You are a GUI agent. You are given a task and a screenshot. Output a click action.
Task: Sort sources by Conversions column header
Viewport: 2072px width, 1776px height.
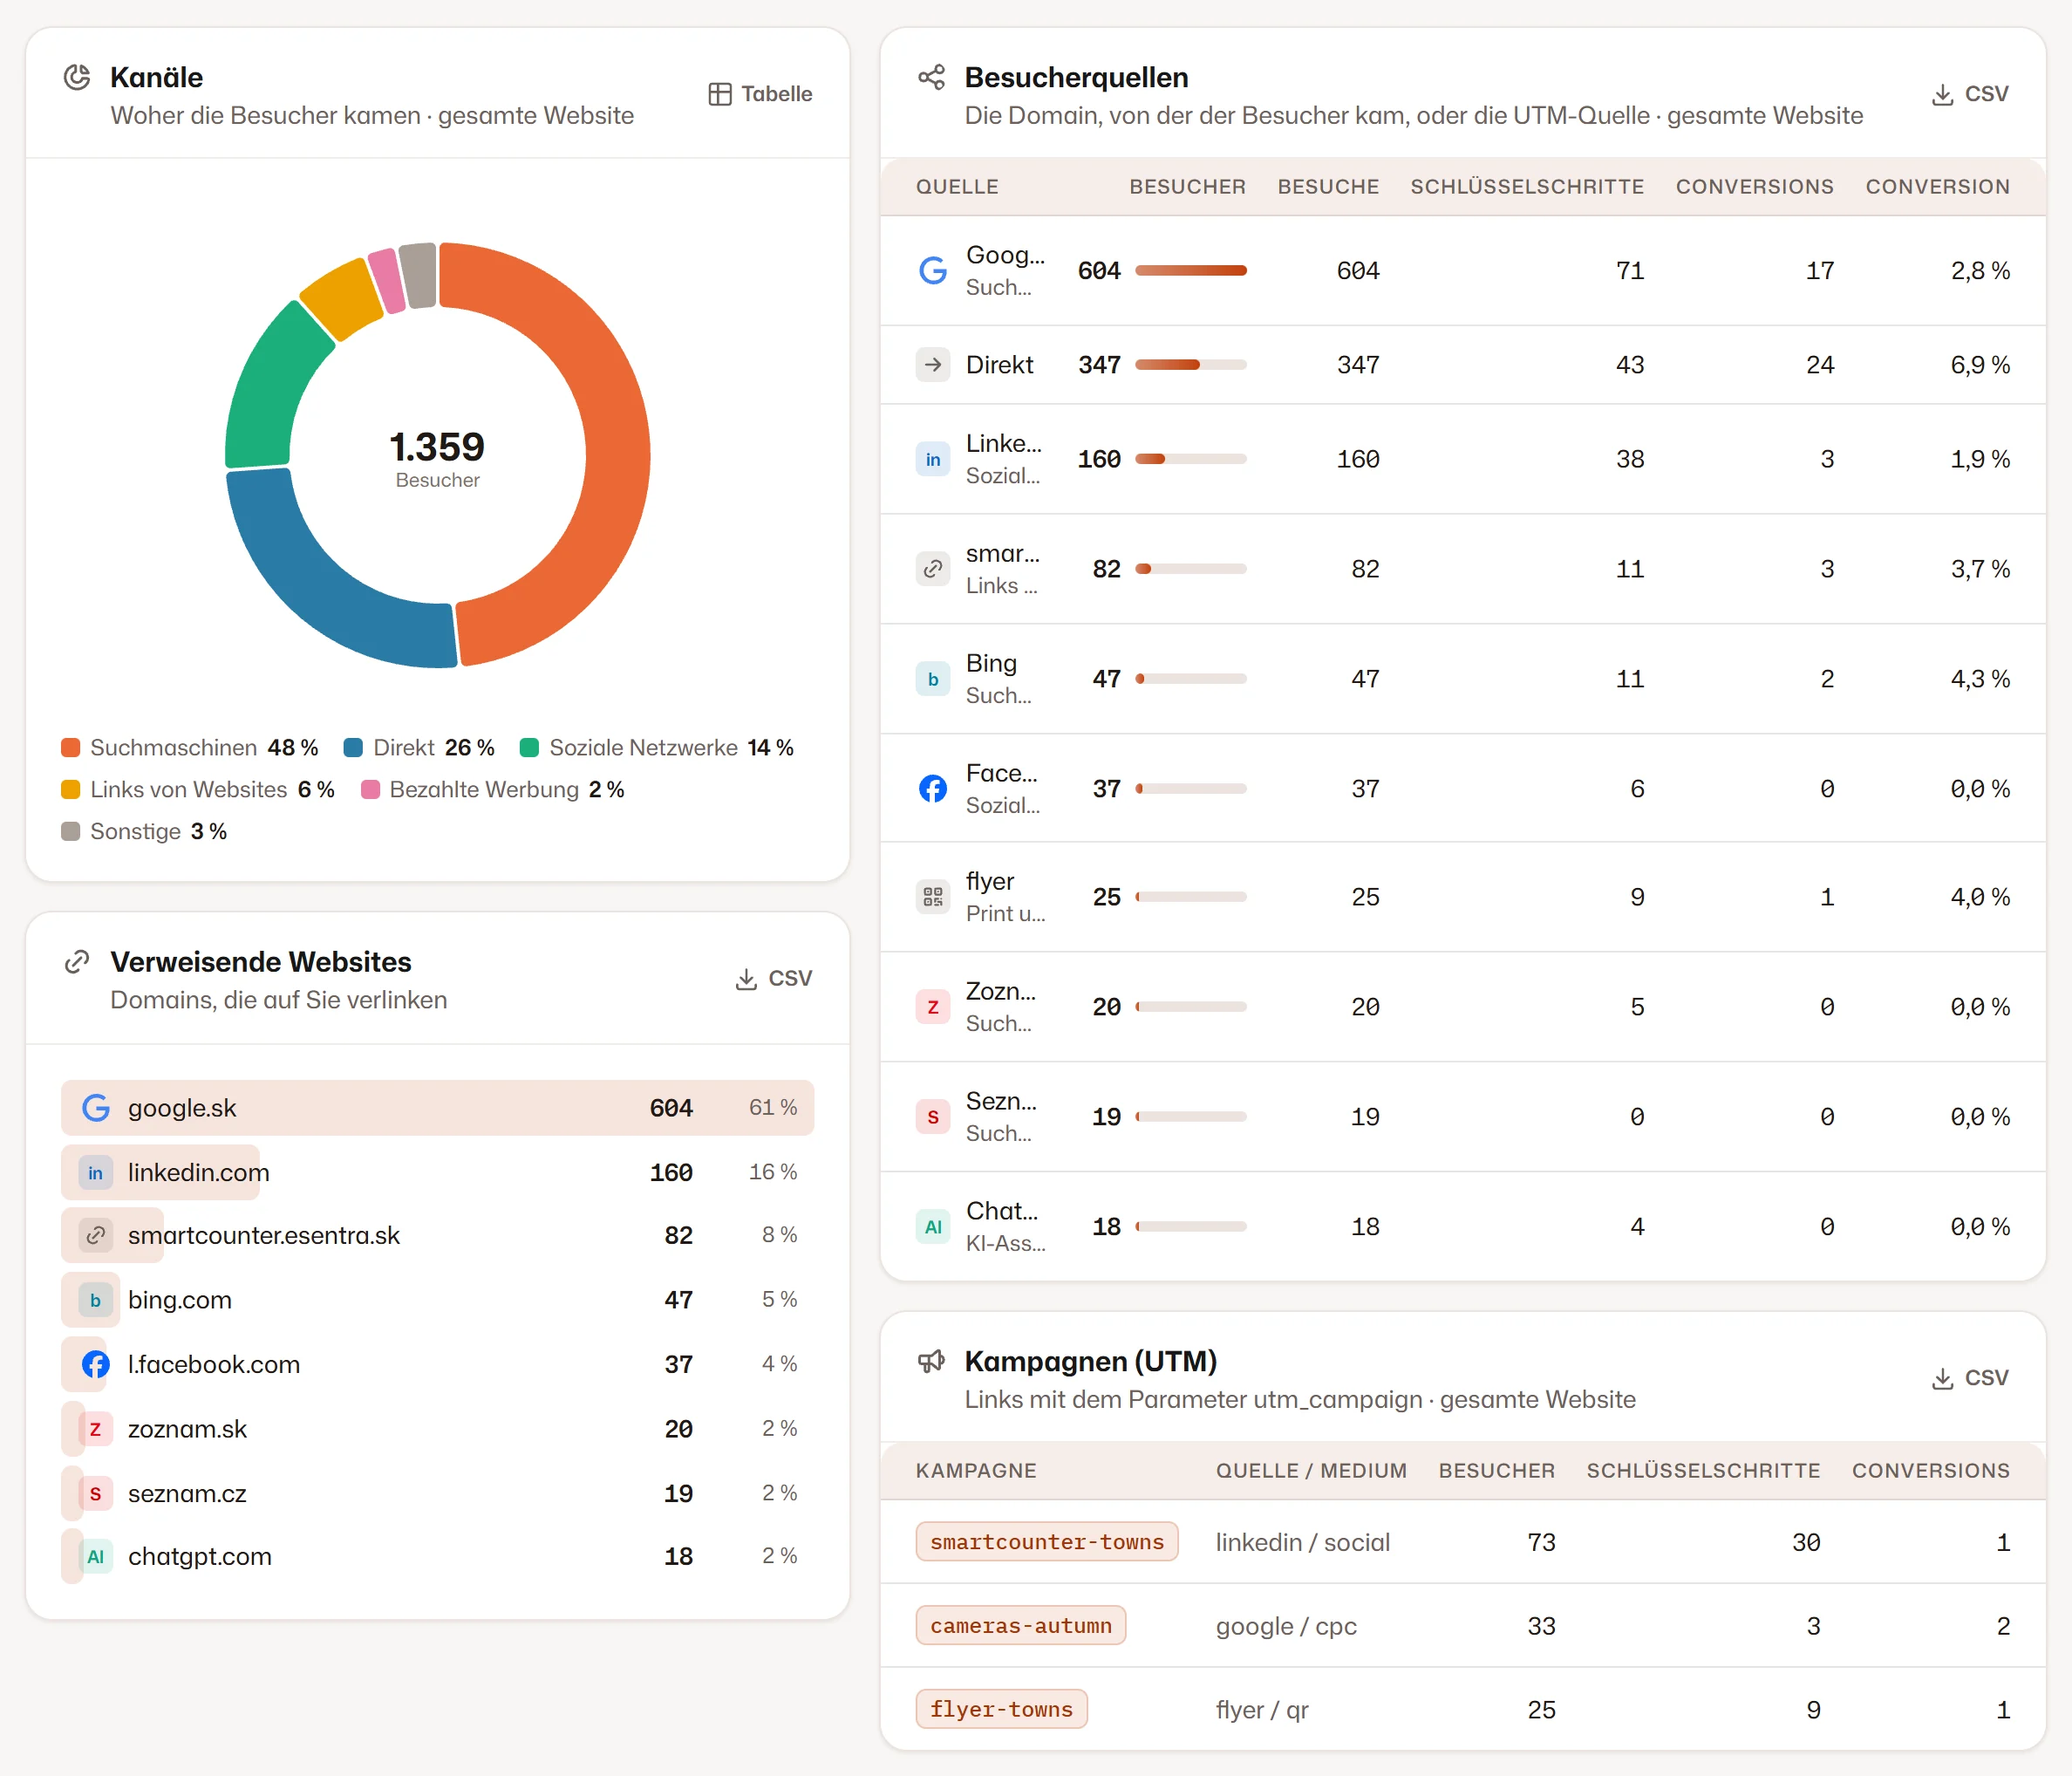1754,187
